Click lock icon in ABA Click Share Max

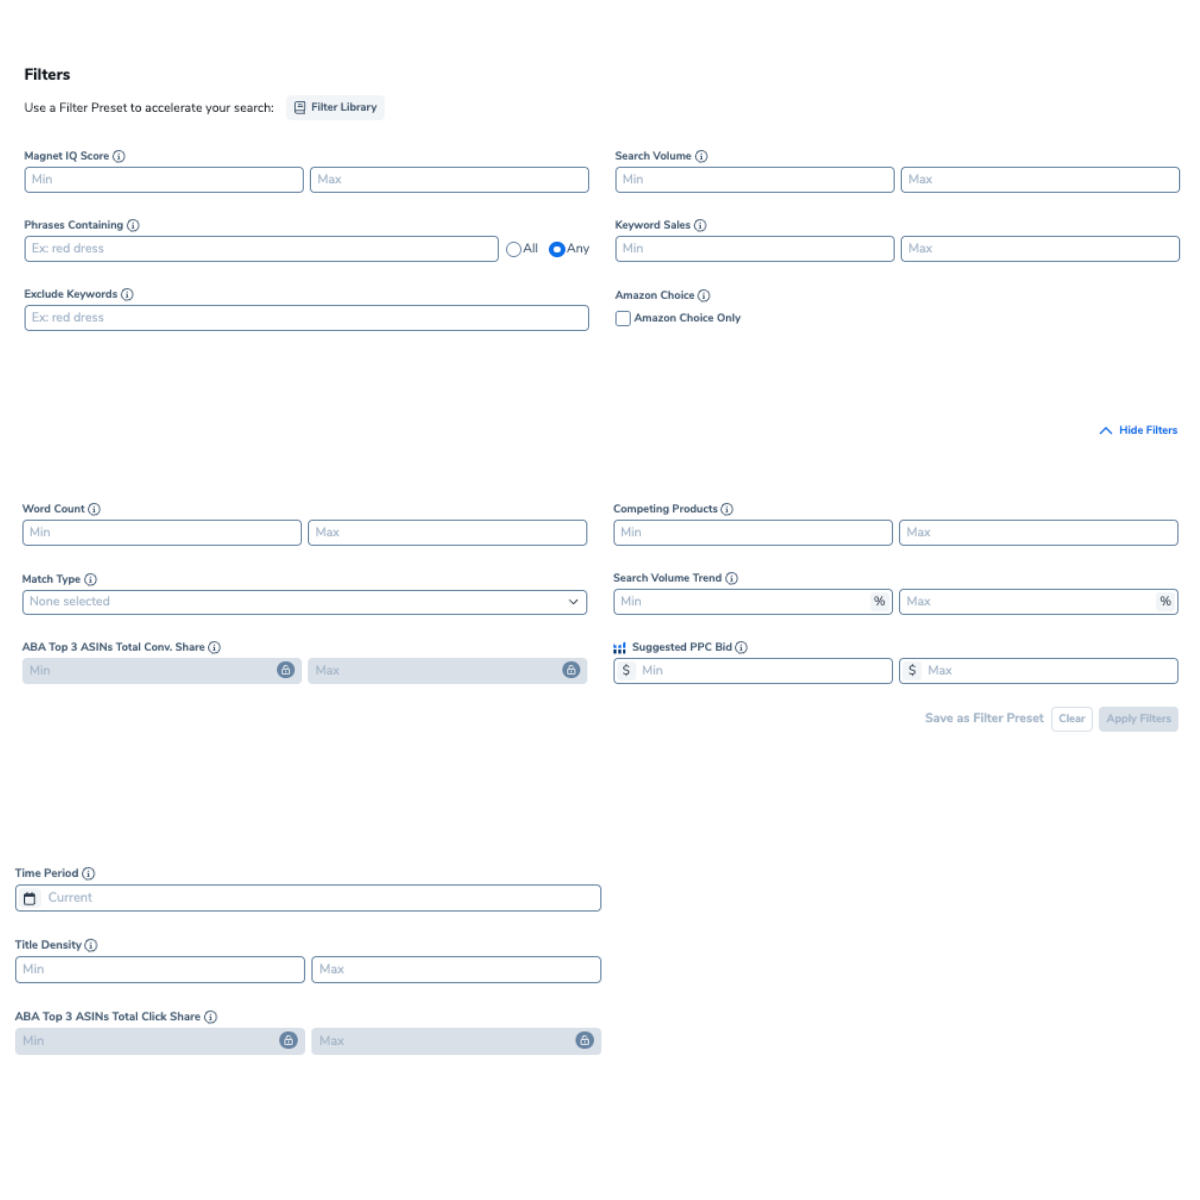[x=584, y=1041]
